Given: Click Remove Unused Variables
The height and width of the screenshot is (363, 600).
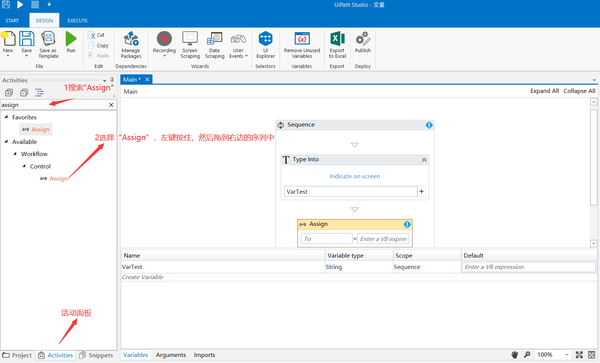Looking at the screenshot, I should (x=302, y=44).
